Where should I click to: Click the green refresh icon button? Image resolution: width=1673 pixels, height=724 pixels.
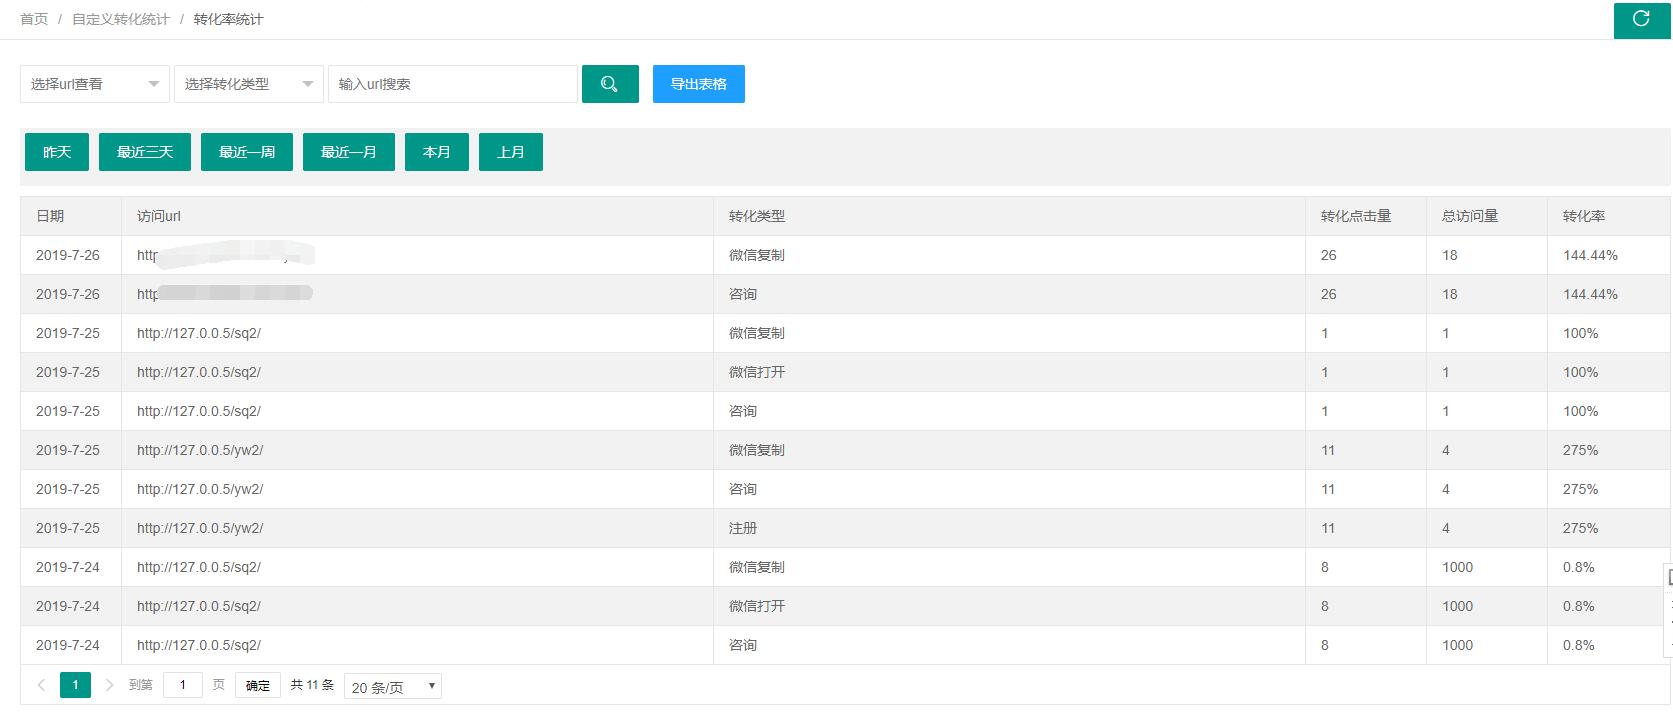(x=1641, y=20)
